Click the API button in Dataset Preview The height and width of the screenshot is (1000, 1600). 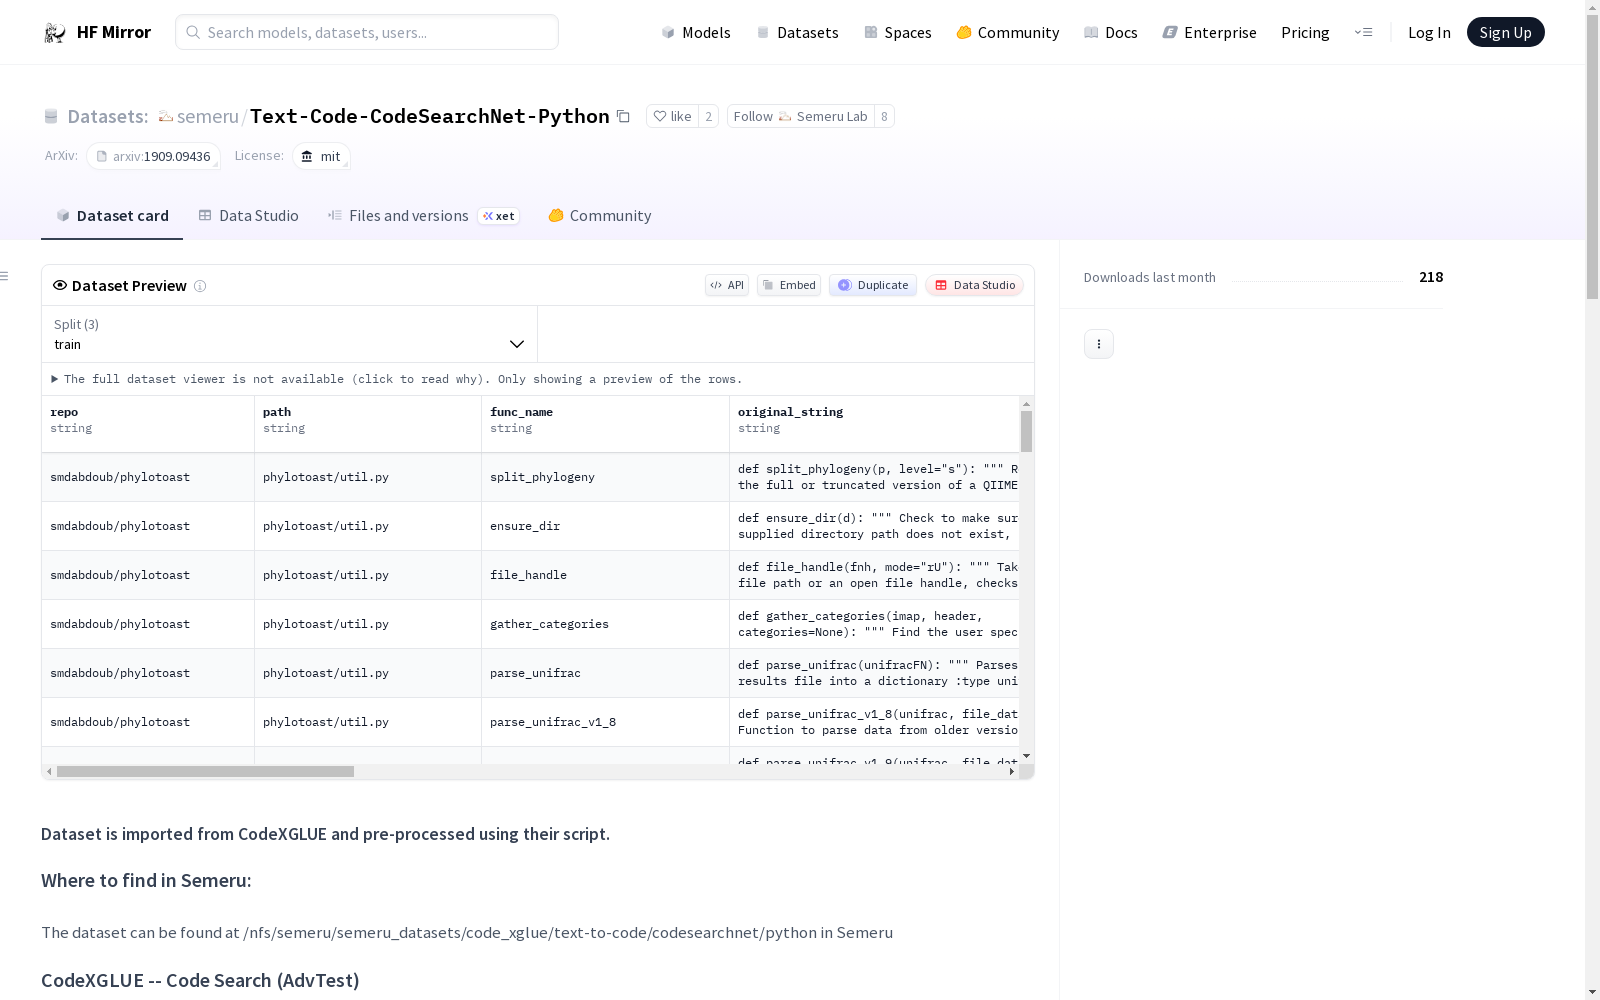[x=727, y=285]
